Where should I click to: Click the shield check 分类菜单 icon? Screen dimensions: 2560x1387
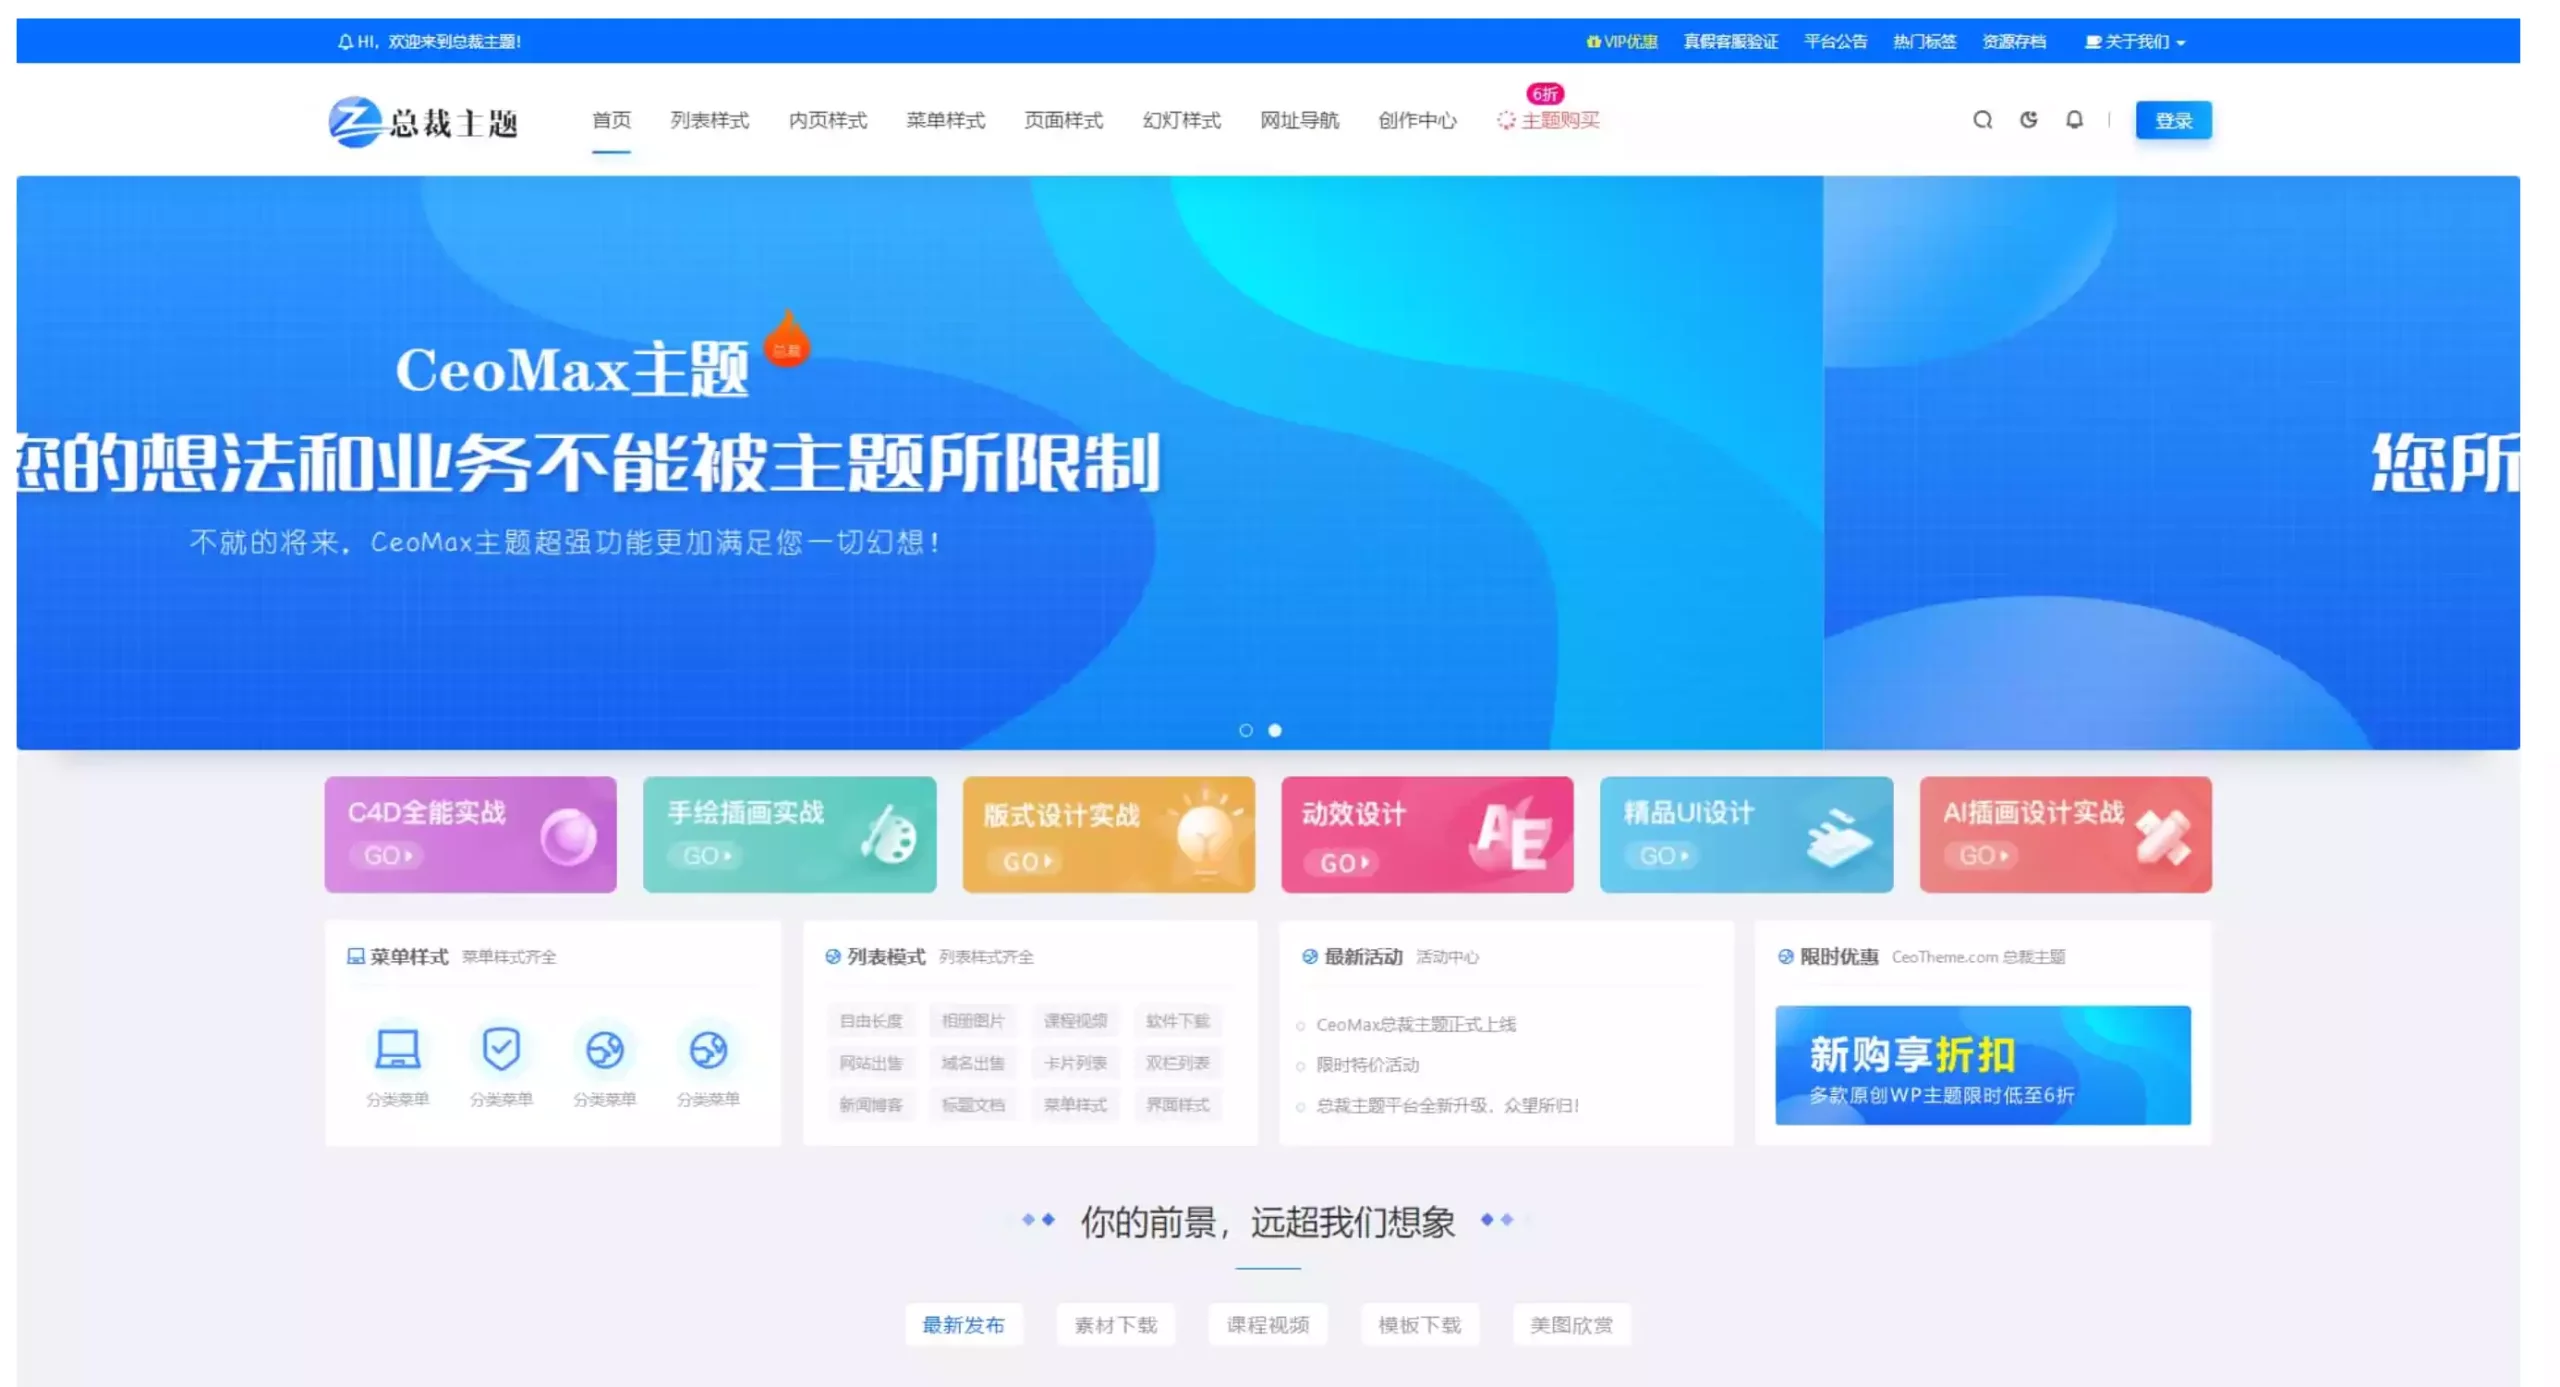501,1049
